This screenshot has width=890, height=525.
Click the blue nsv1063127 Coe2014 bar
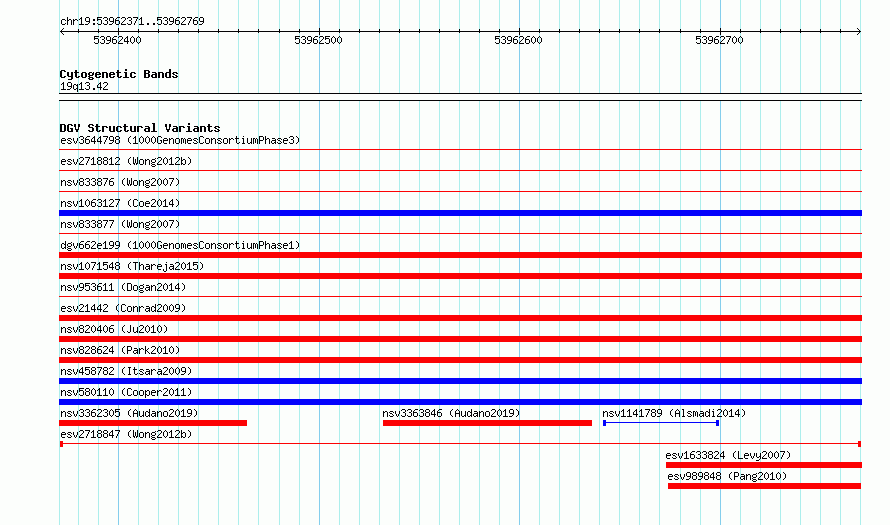(x=460, y=213)
